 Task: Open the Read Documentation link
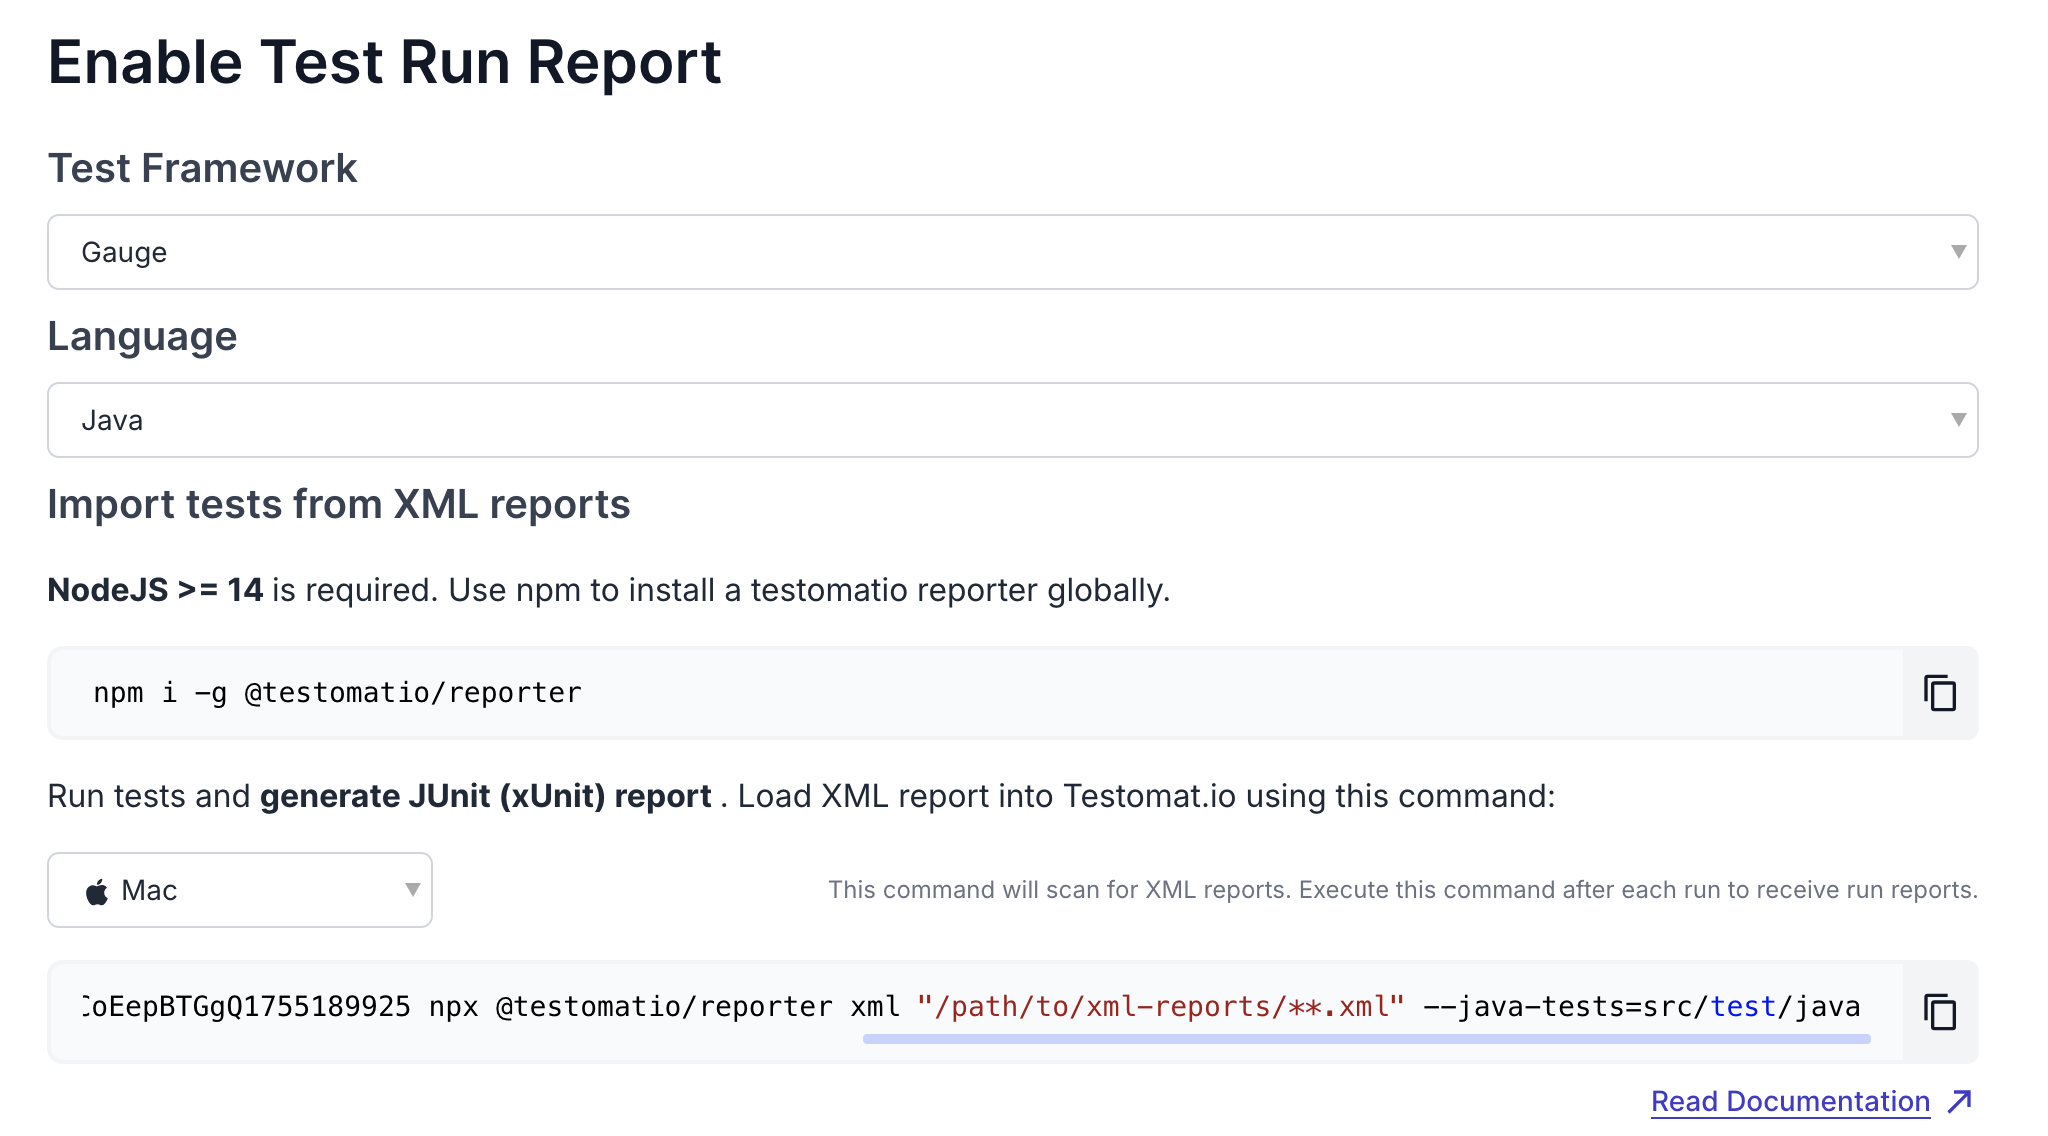(x=1790, y=1101)
